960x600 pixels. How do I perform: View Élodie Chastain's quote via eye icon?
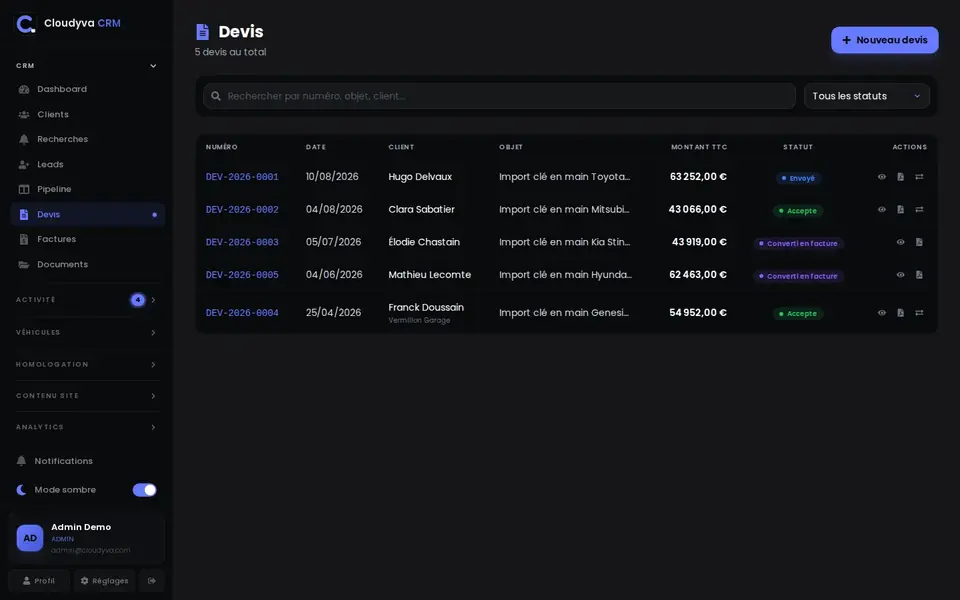coord(901,242)
